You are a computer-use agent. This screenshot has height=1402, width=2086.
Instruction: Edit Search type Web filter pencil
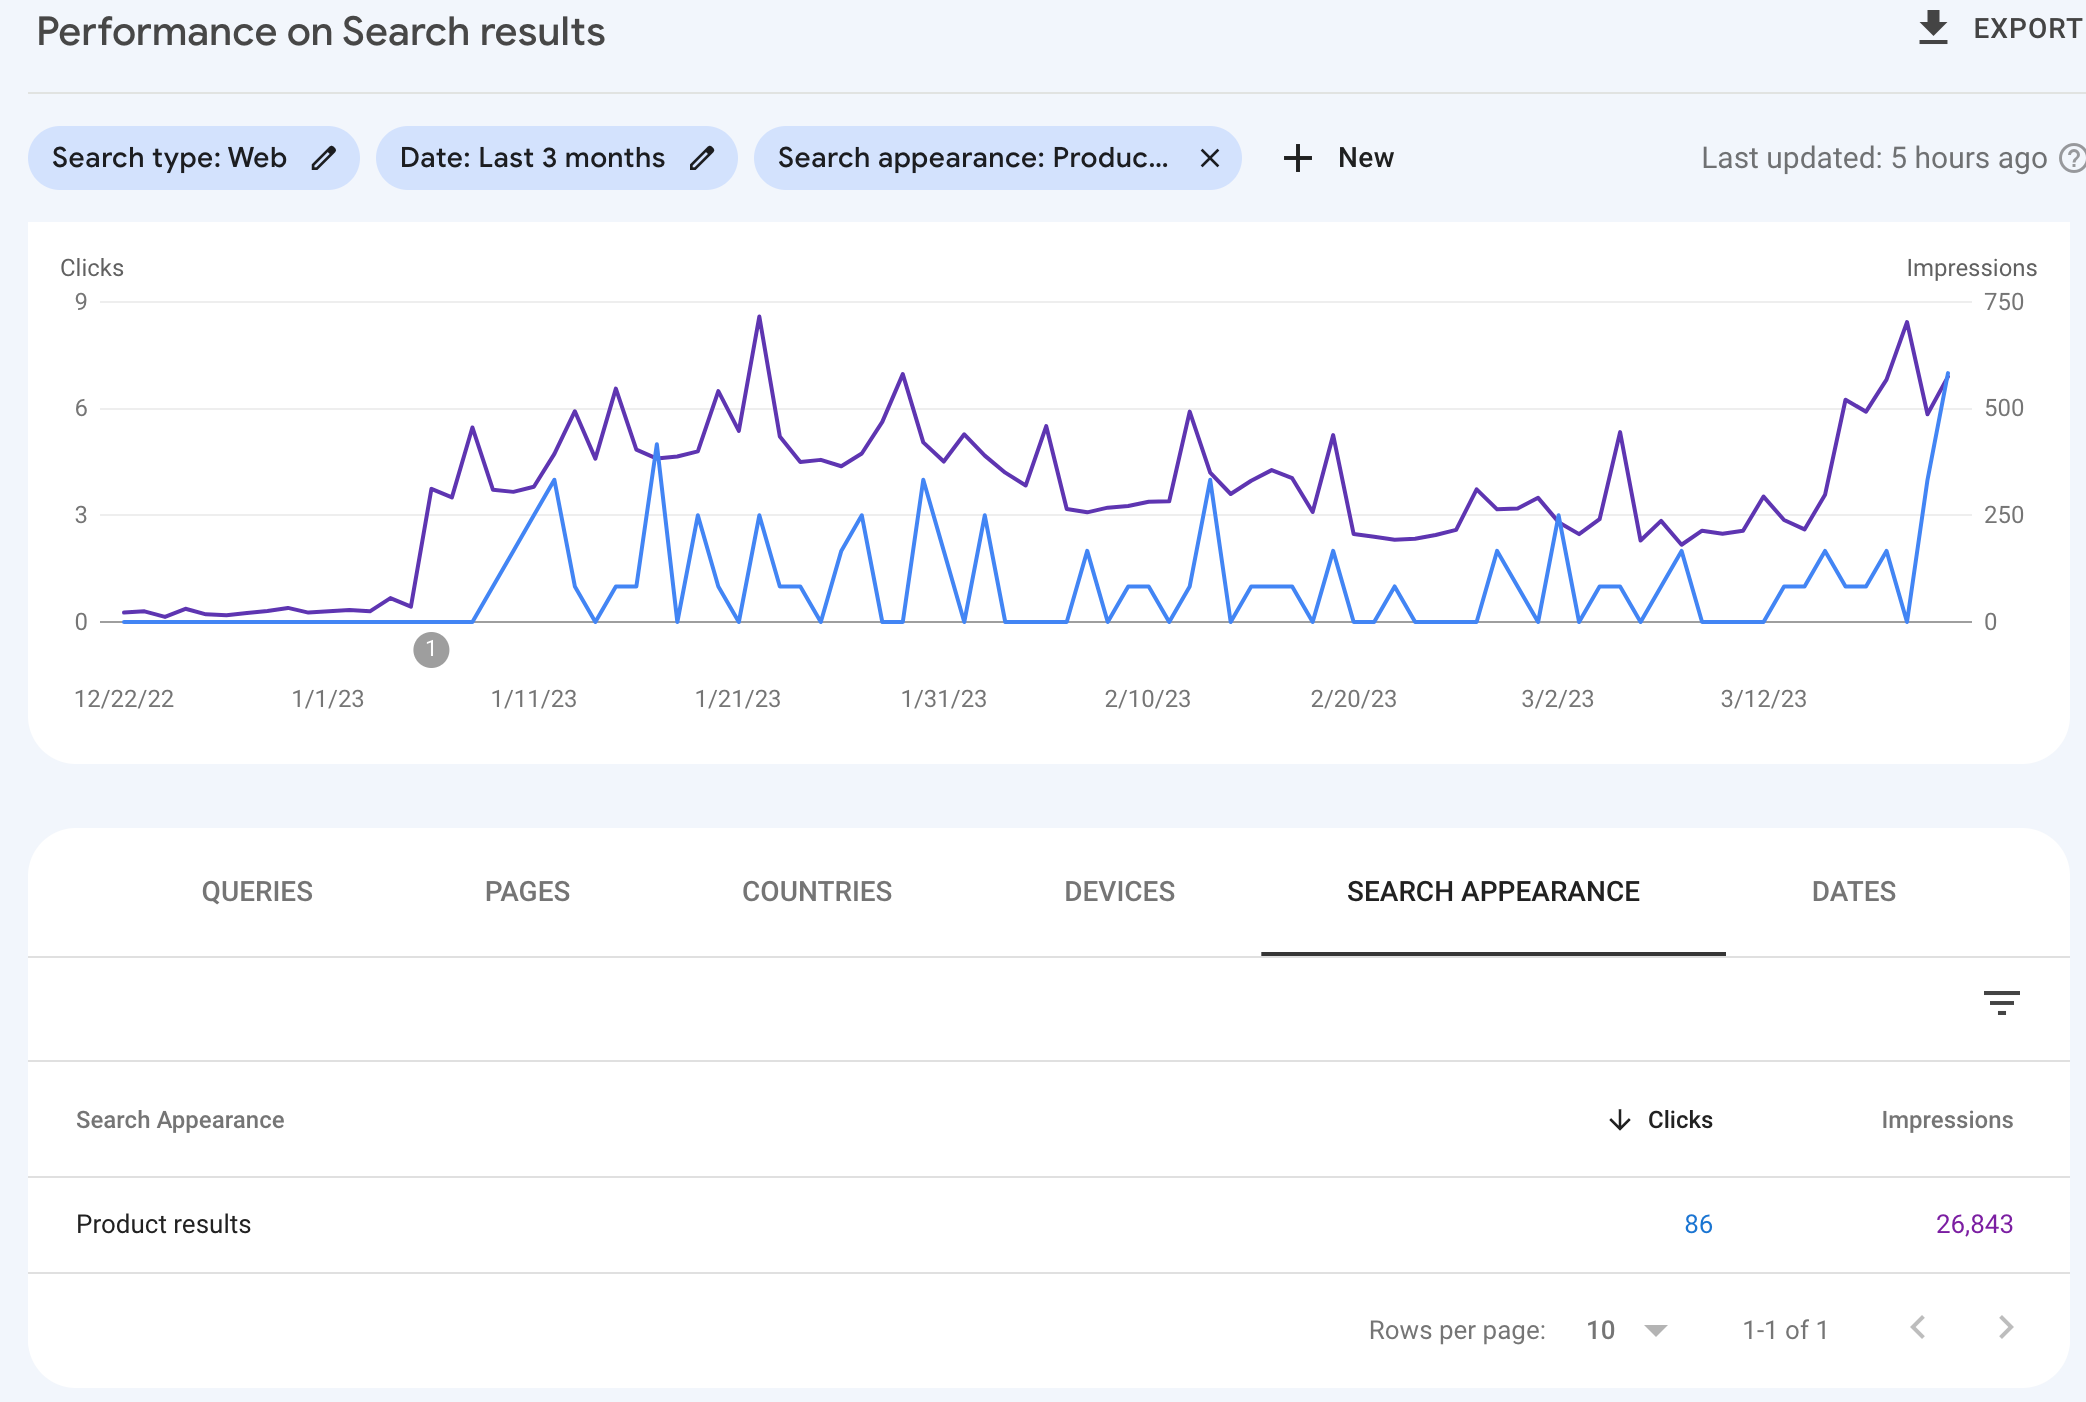[323, 158]
